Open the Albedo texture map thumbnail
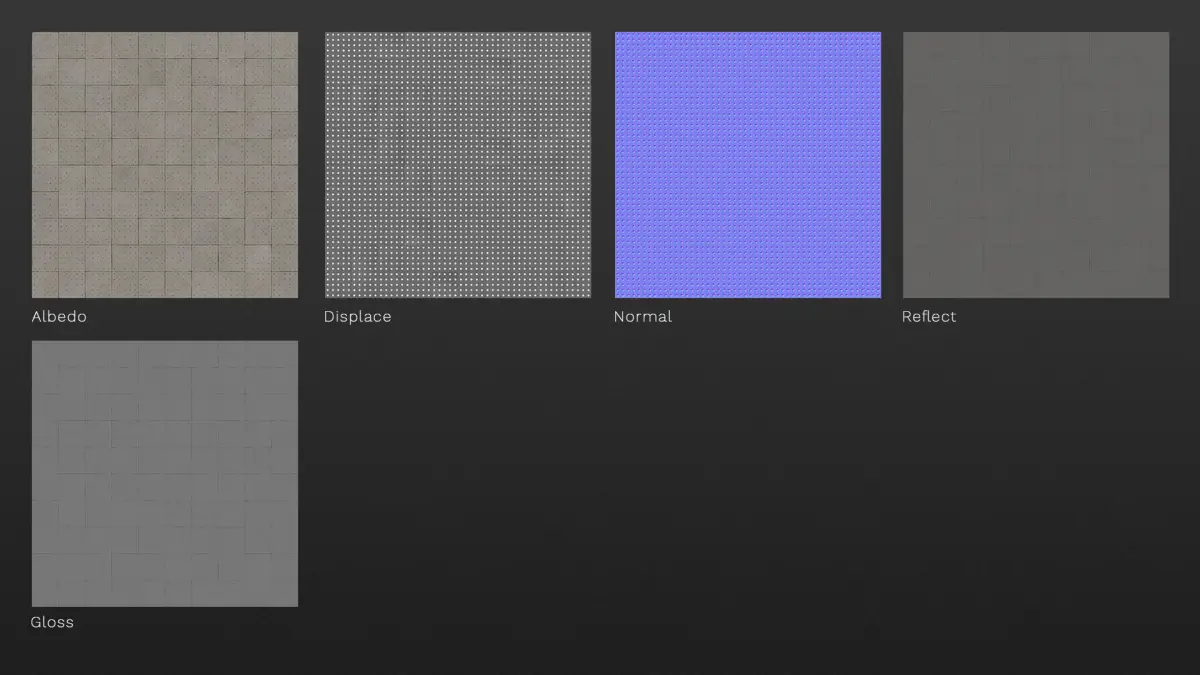This screenshot has height=675, width=1200. 165,165
